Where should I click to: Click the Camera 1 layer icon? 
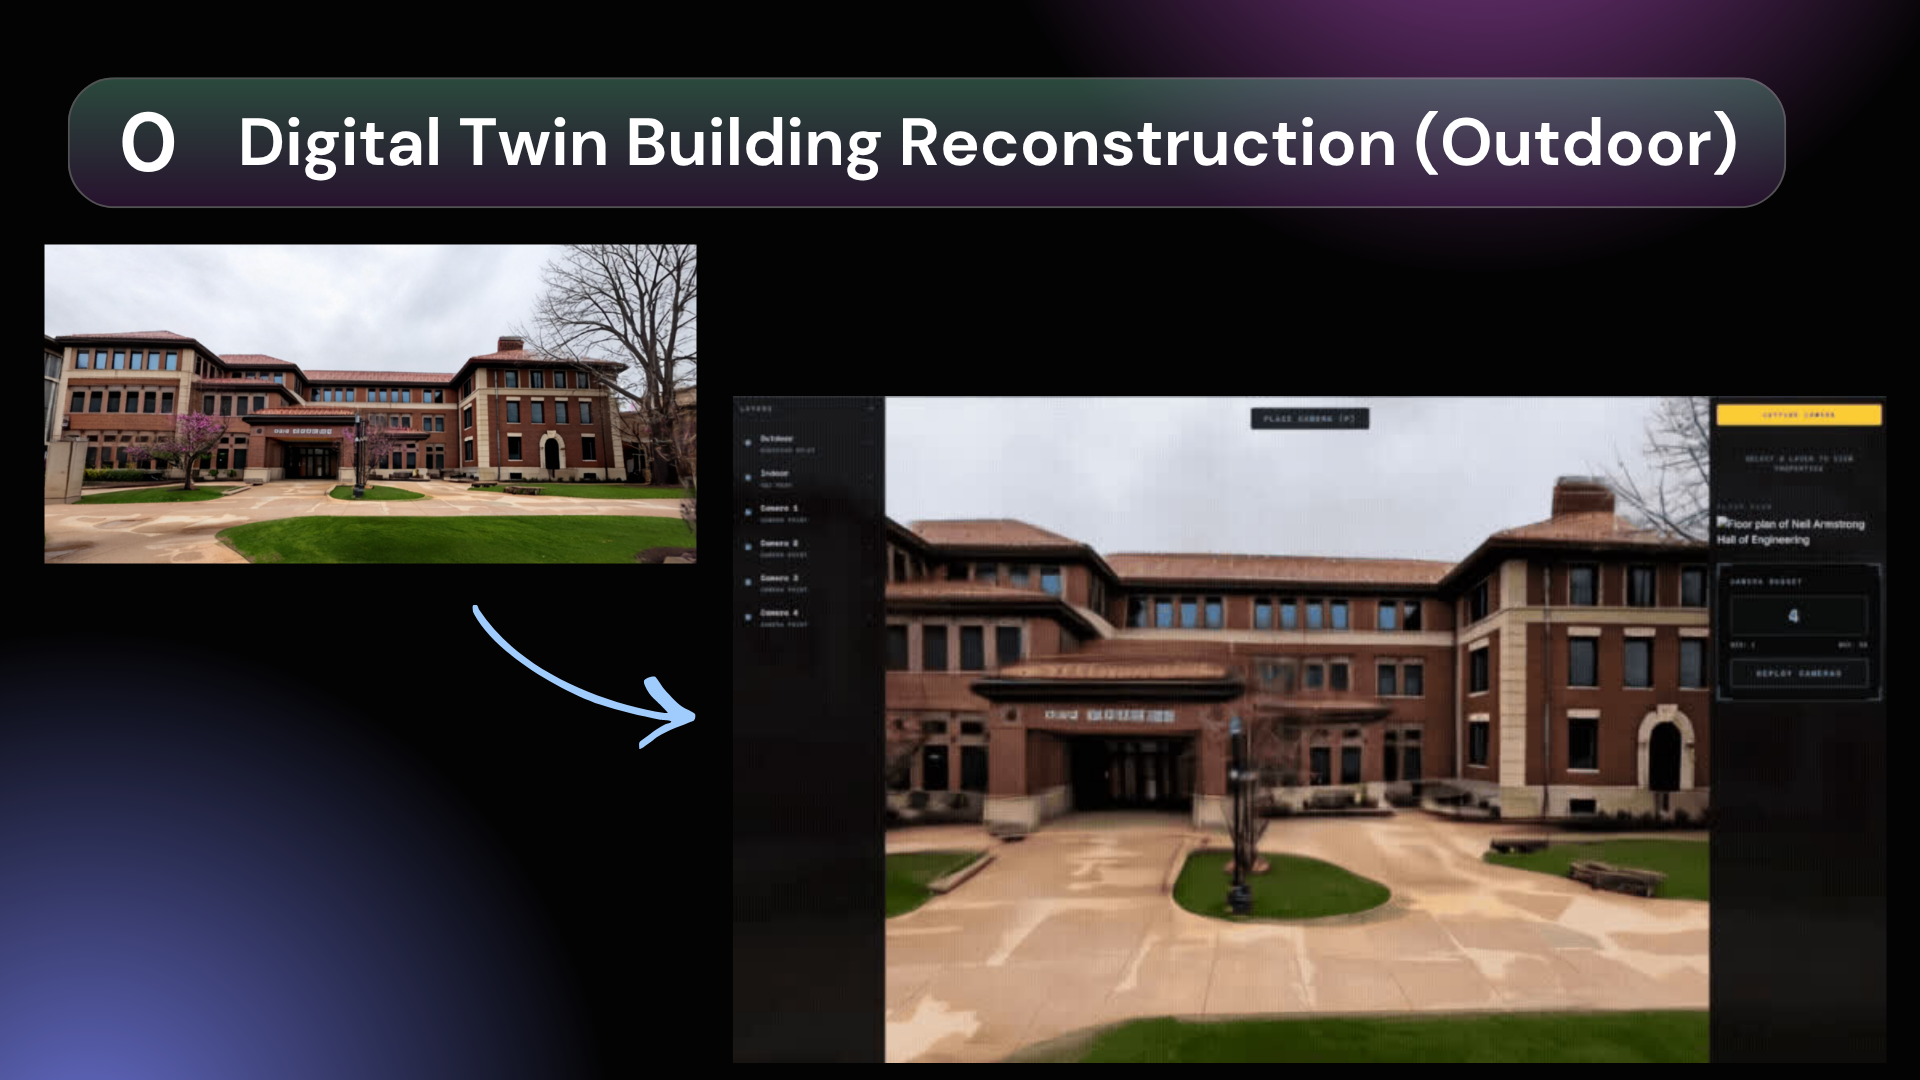748,512
